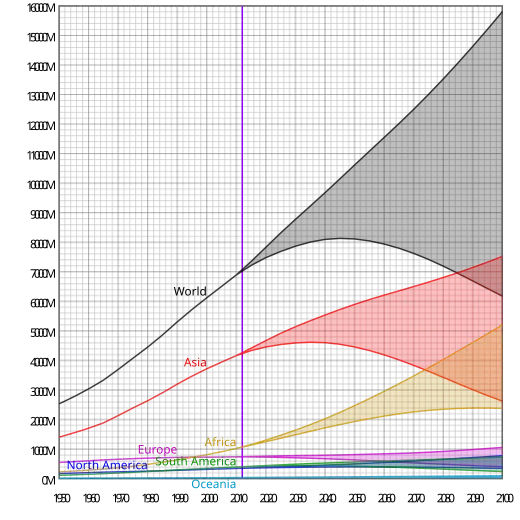
Task: Click the 1980 x-axis label
Action: (x=150, y=498)
